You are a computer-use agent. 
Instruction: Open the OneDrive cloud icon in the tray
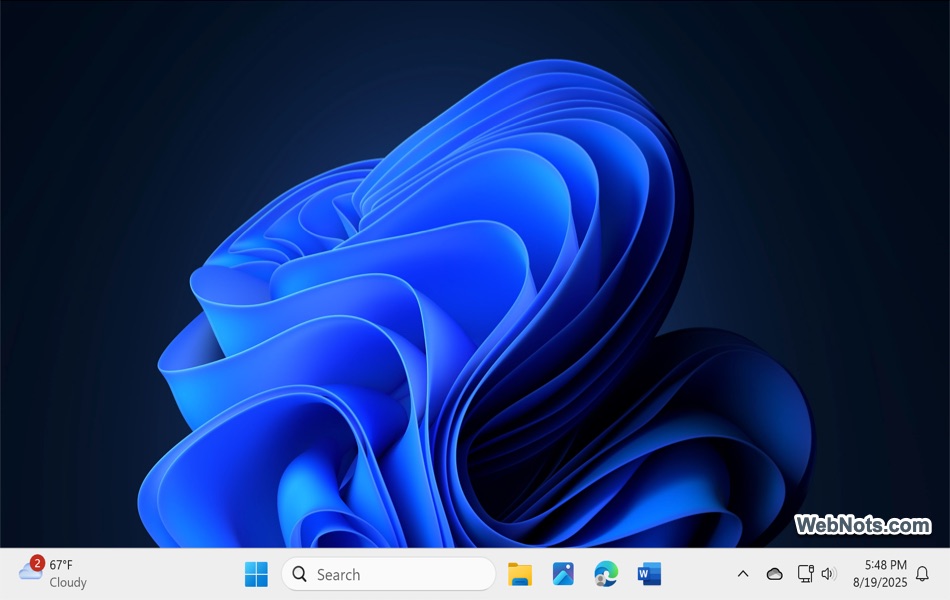point(774,574)
